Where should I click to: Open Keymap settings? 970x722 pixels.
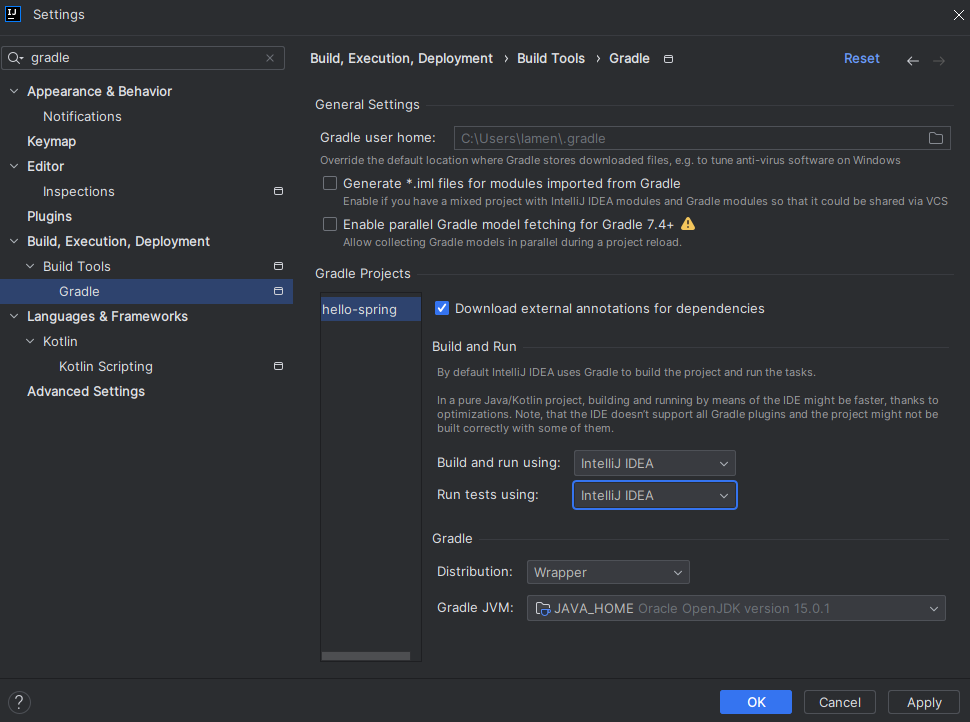click(x=51, y=141)
